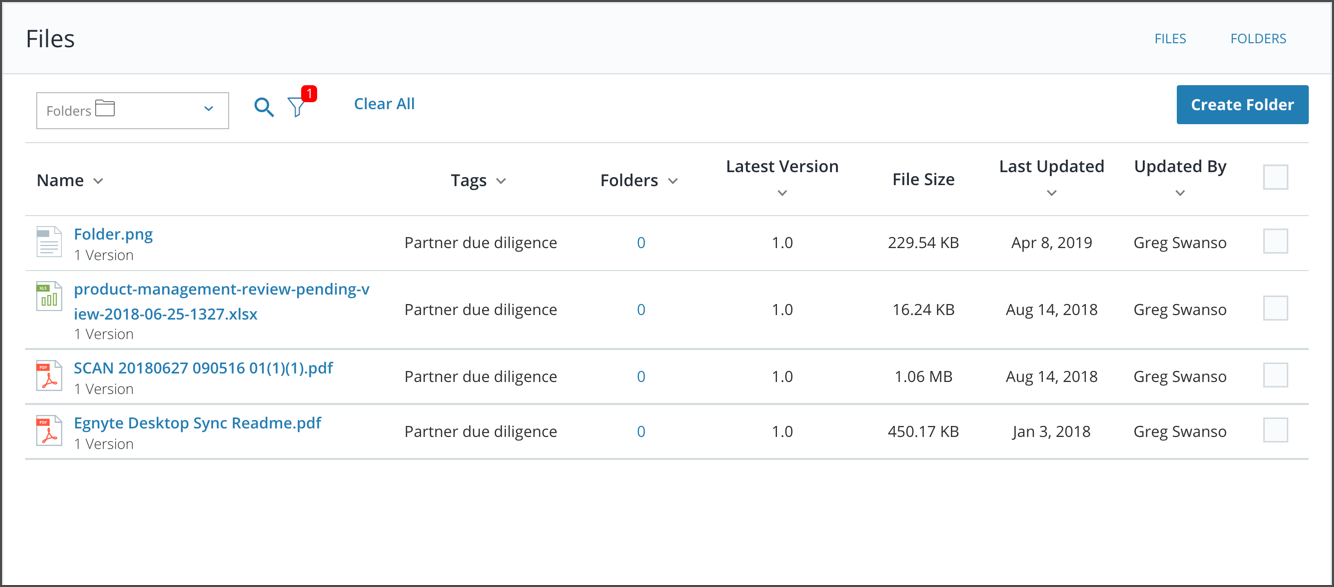Screen dimensions: 1334x587
Task: Click folder count 0 for Folder.png
Action: click(641, 243)
